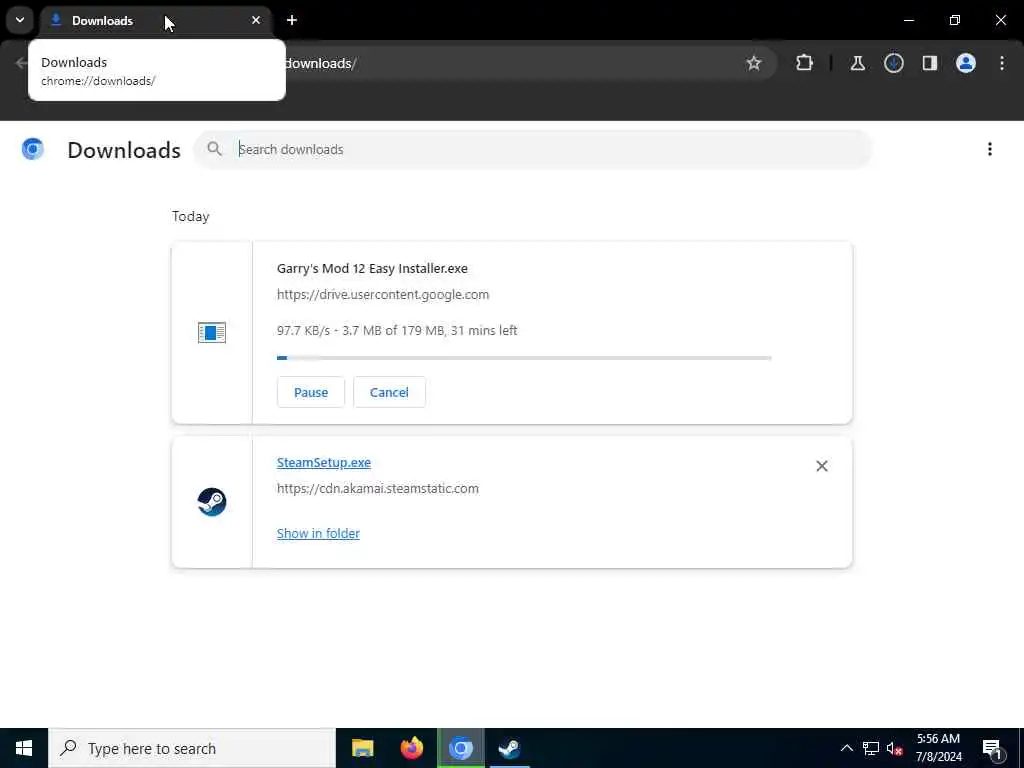The image size is (1024, 768).
Task: Open the SteamSetup.exe file link
Action: click(324, 462)
